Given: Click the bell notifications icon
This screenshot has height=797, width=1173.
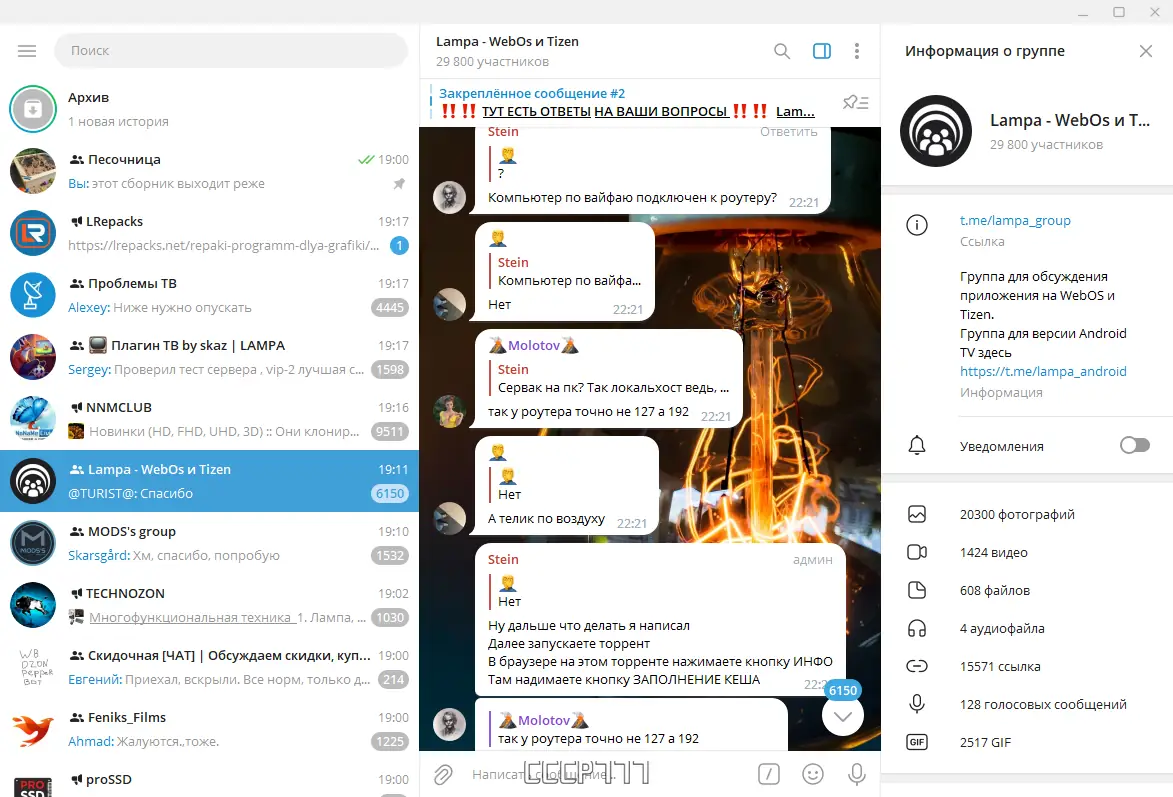Looking at the screenshot, I should point(916,446).
